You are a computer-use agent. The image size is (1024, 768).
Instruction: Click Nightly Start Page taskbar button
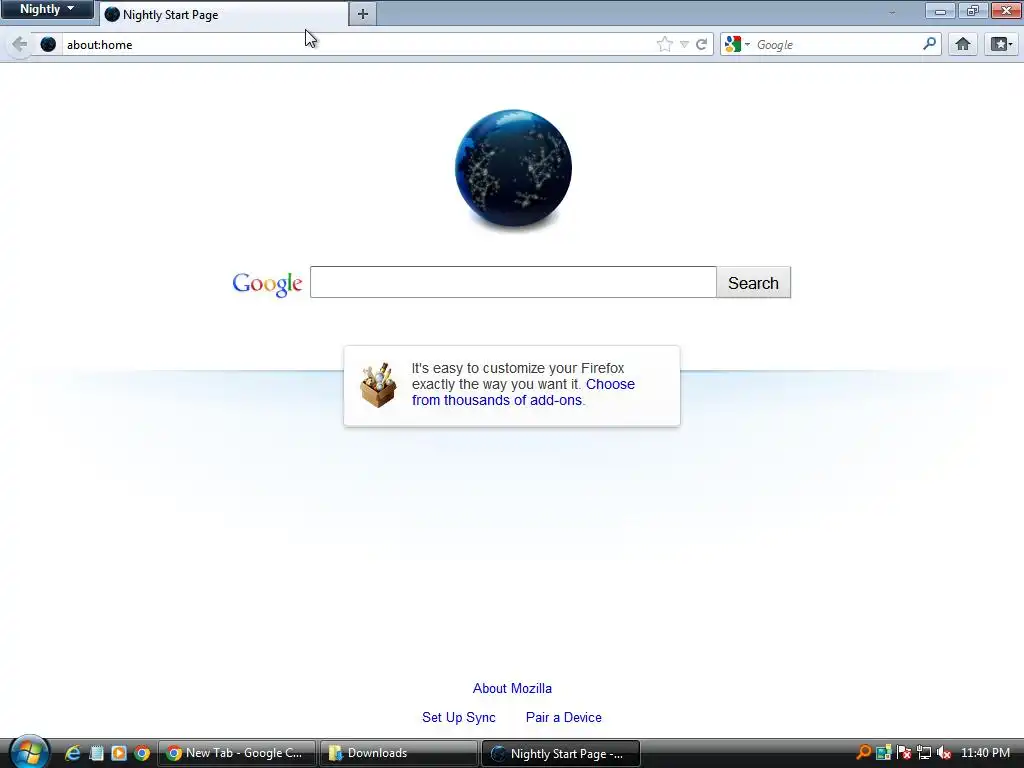(x=560, y=753)
